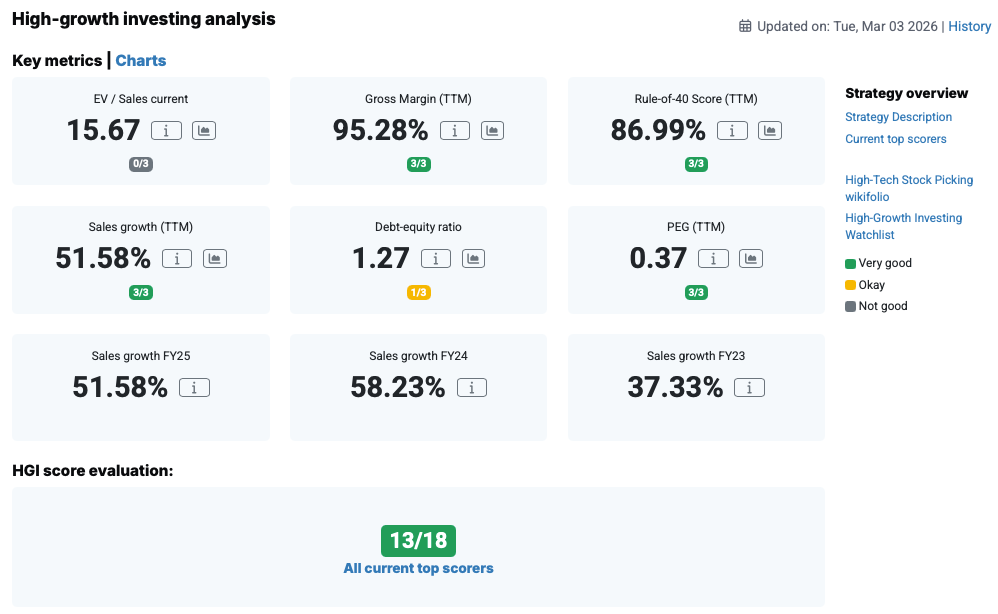
Task: Show info for Debt-equity ratio
Action: click(436, 259)
